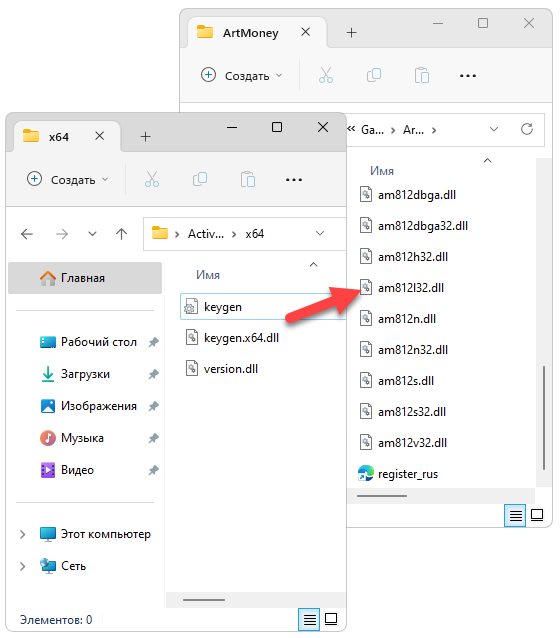
Task: Expand ArtMoney address bar history dropdown
Action: pos(494,129)
